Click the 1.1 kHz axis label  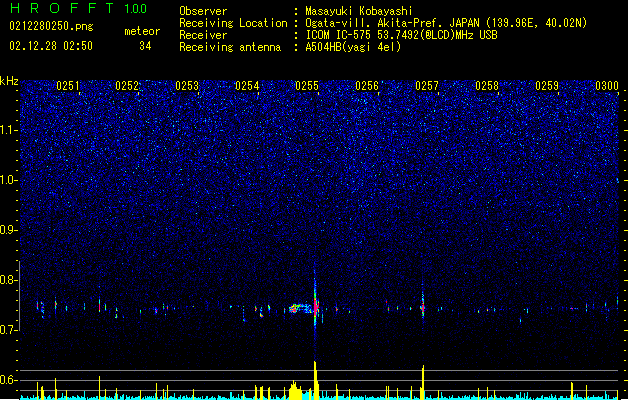tap(8, 130)
